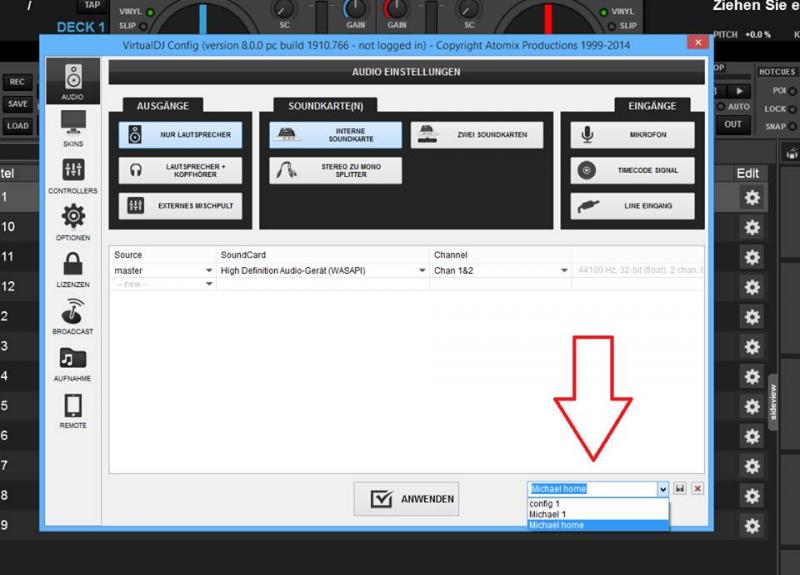This screenshot has width=800, height=575.
Task: Open the Controllers sidebar section
Action: click(x=73, y=176)
